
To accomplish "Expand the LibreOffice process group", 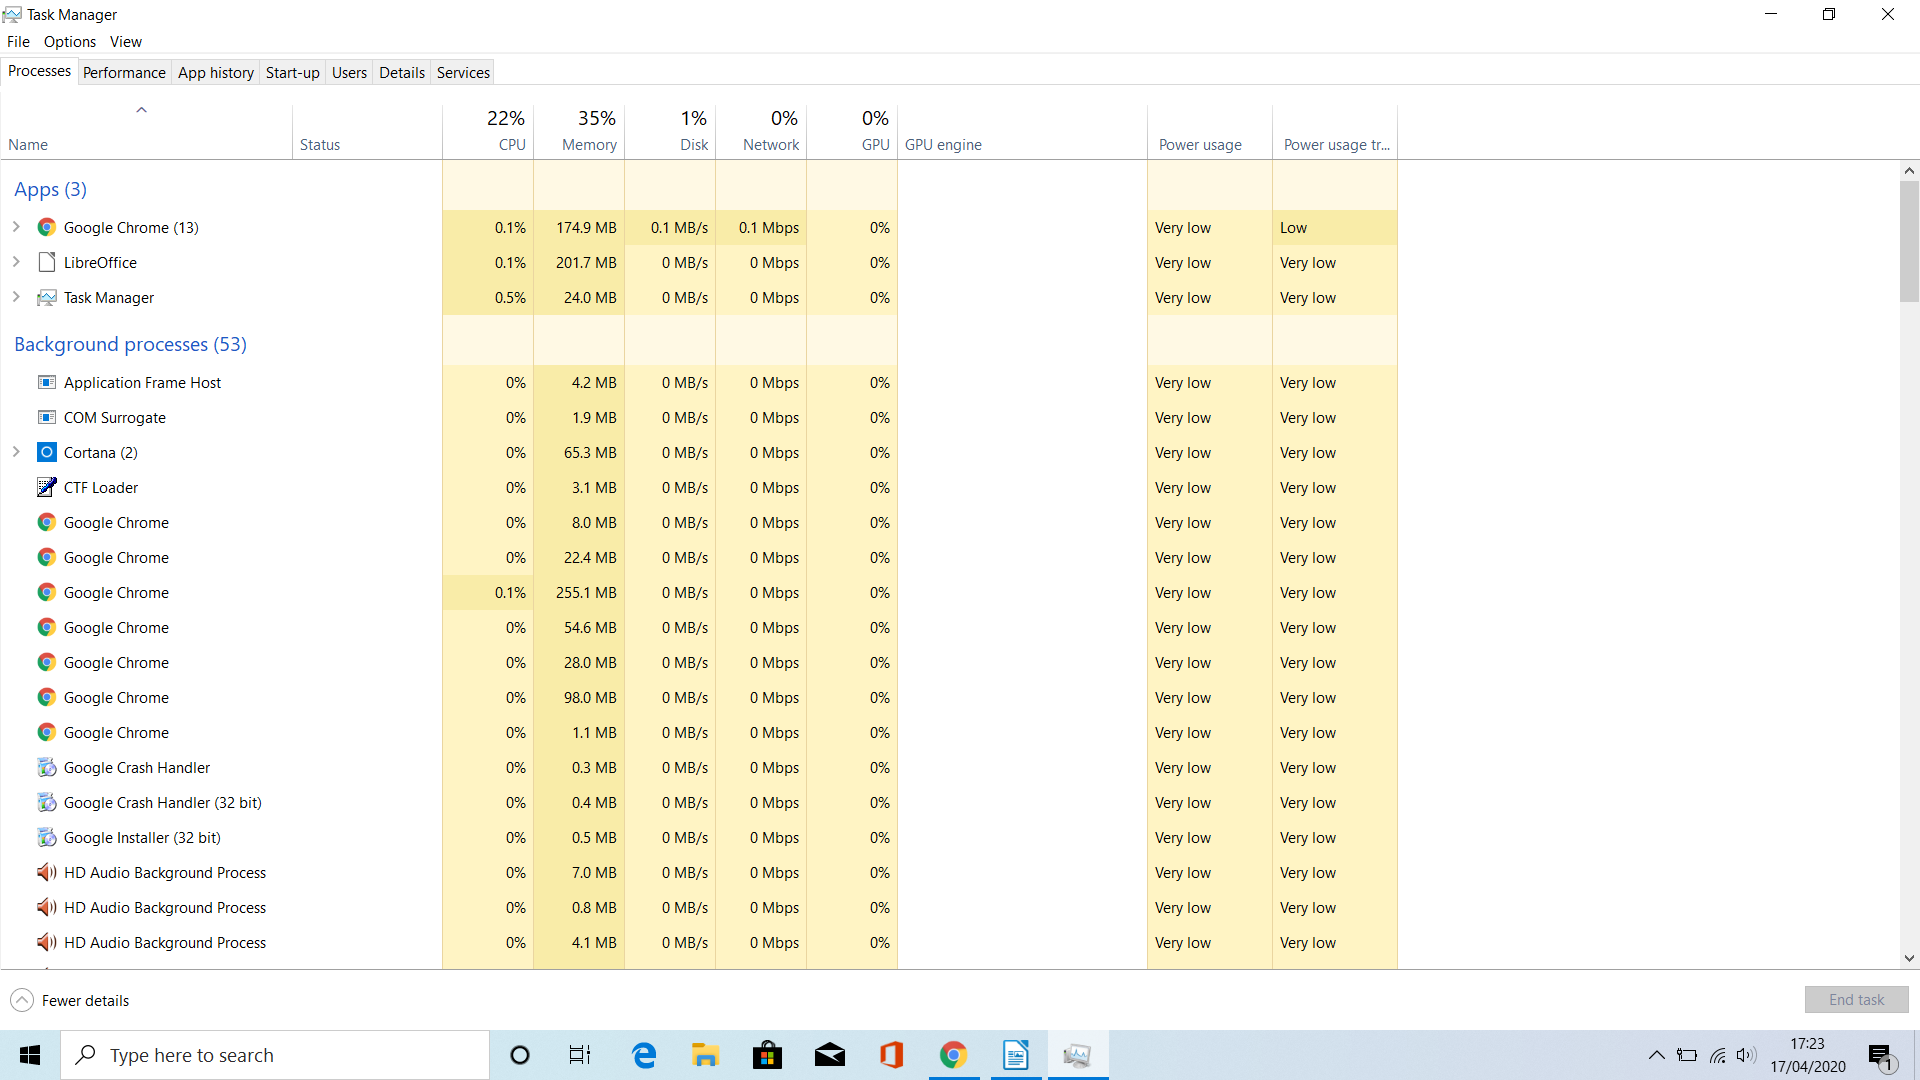I will (16, 262).
